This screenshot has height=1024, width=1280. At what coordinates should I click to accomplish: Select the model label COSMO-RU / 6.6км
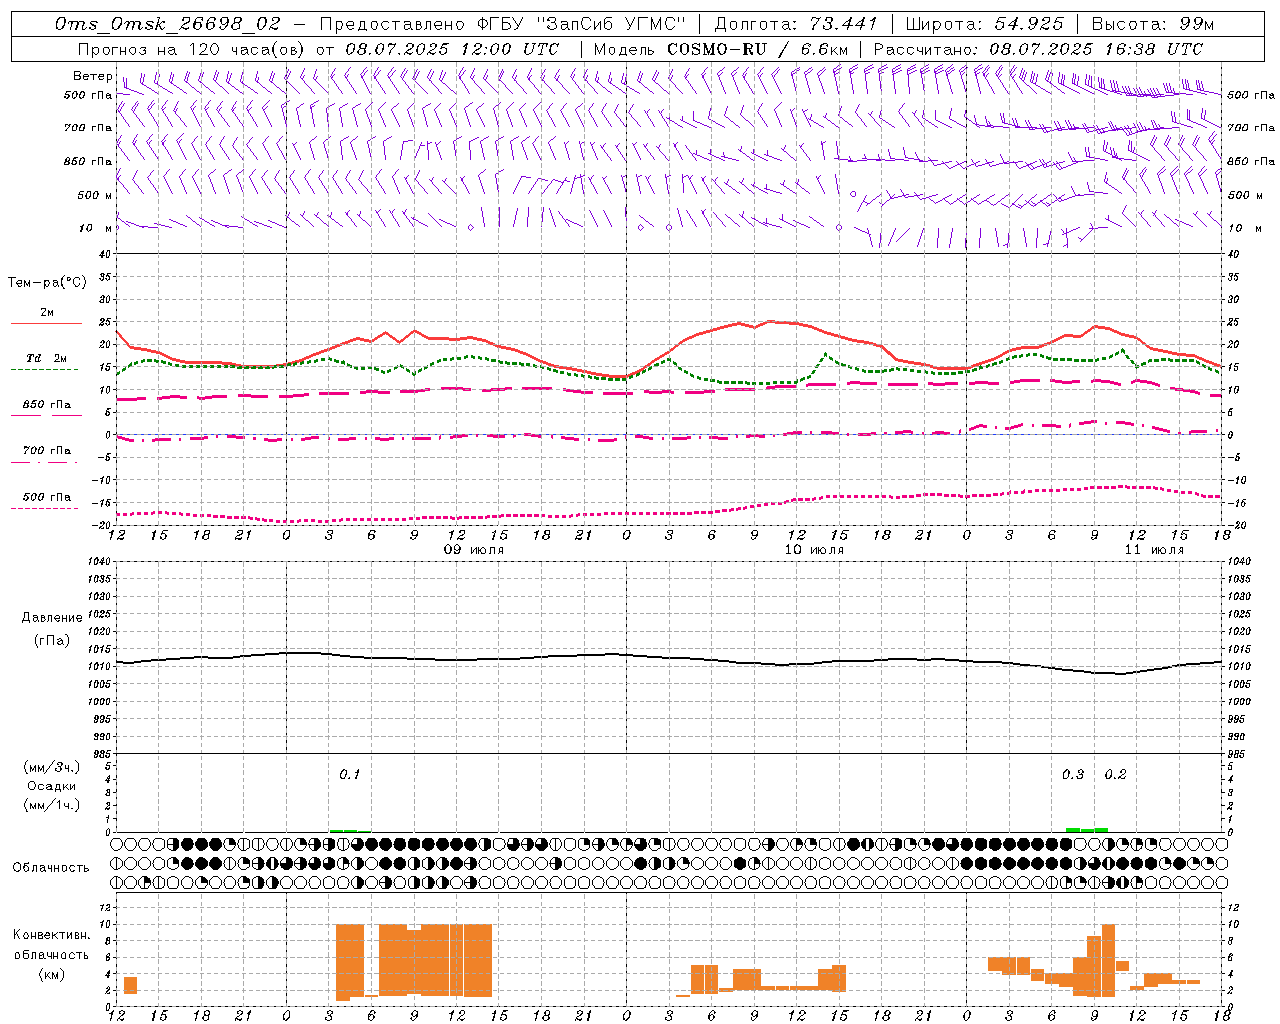click(758, 49)
